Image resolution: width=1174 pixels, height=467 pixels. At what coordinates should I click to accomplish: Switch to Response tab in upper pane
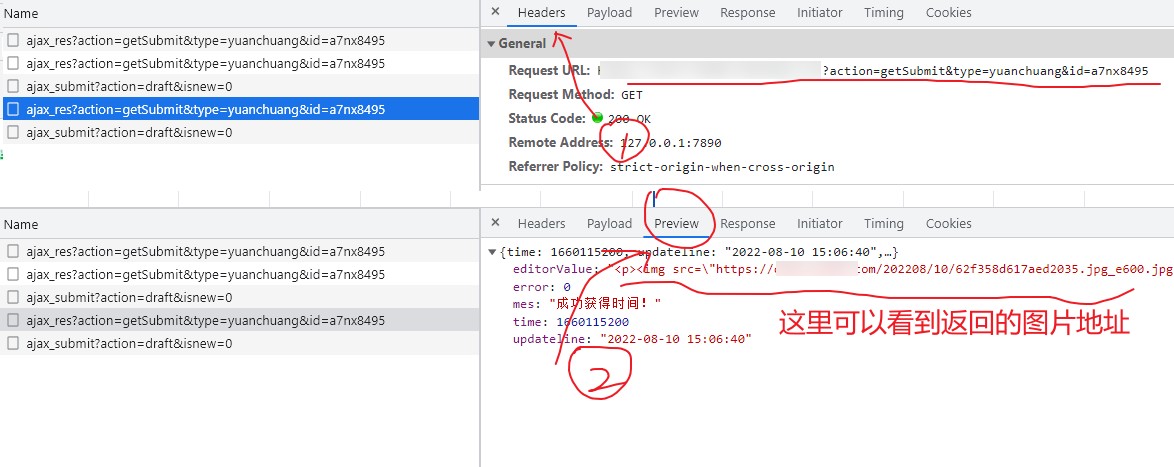pos(747,13)
